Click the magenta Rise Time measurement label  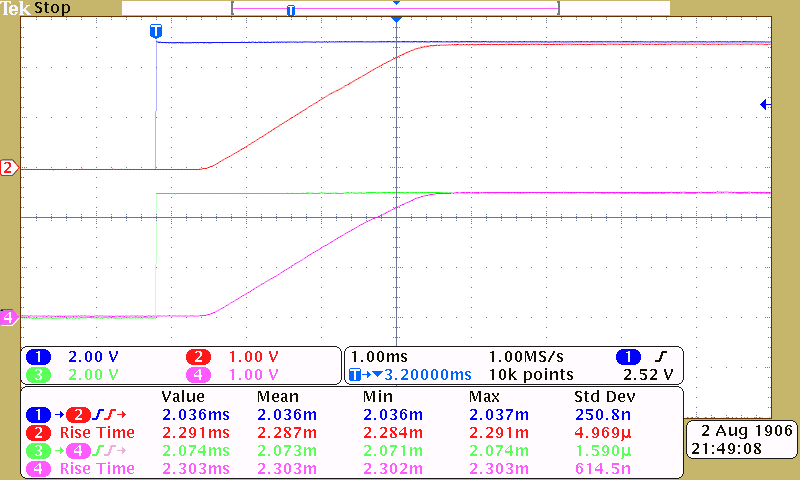pyautogui.click(x=97, y=469)
